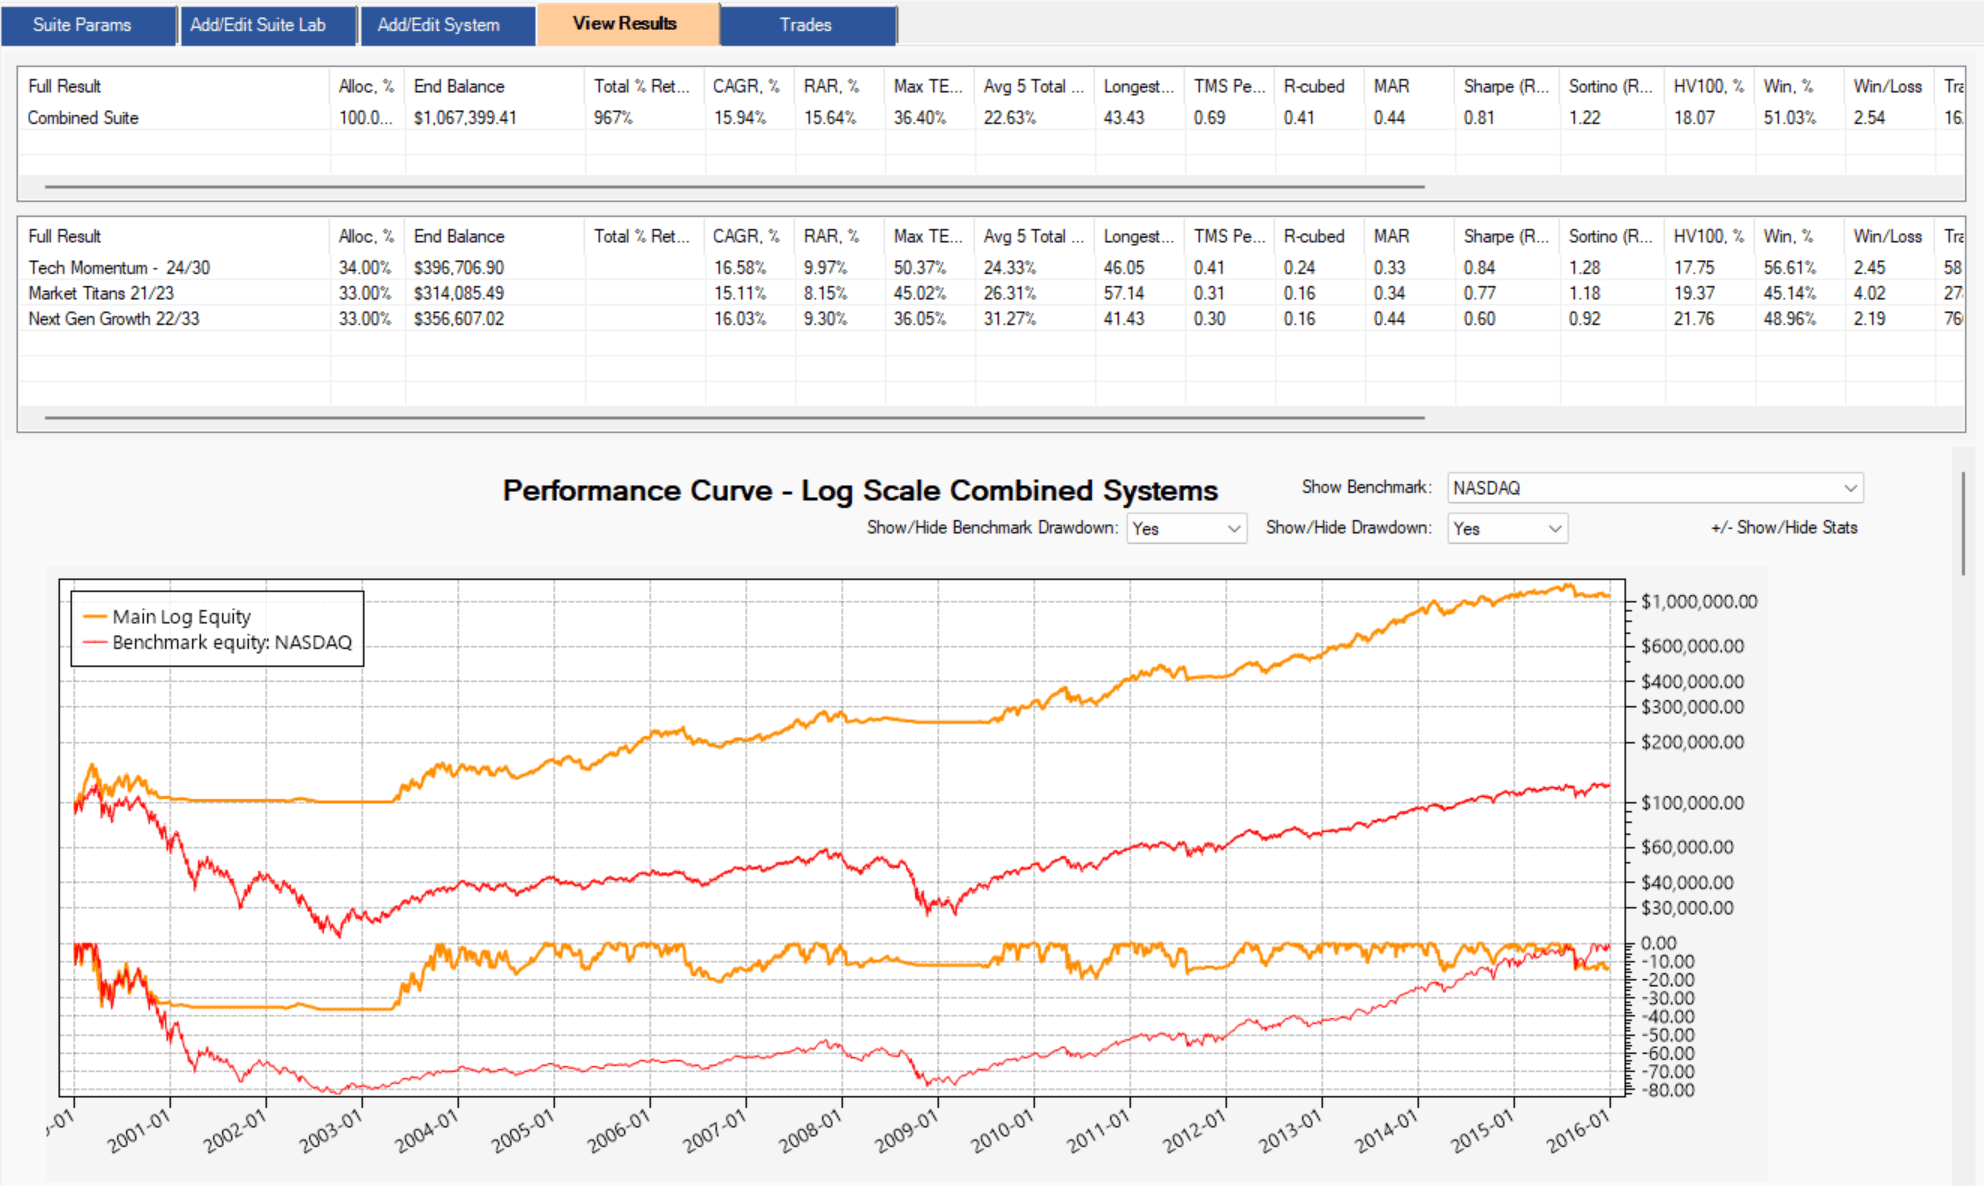Sort by CAGR column in systems table
Image resolution: width=1984 pixels, height=1186 pixels.
pos(745,236)
